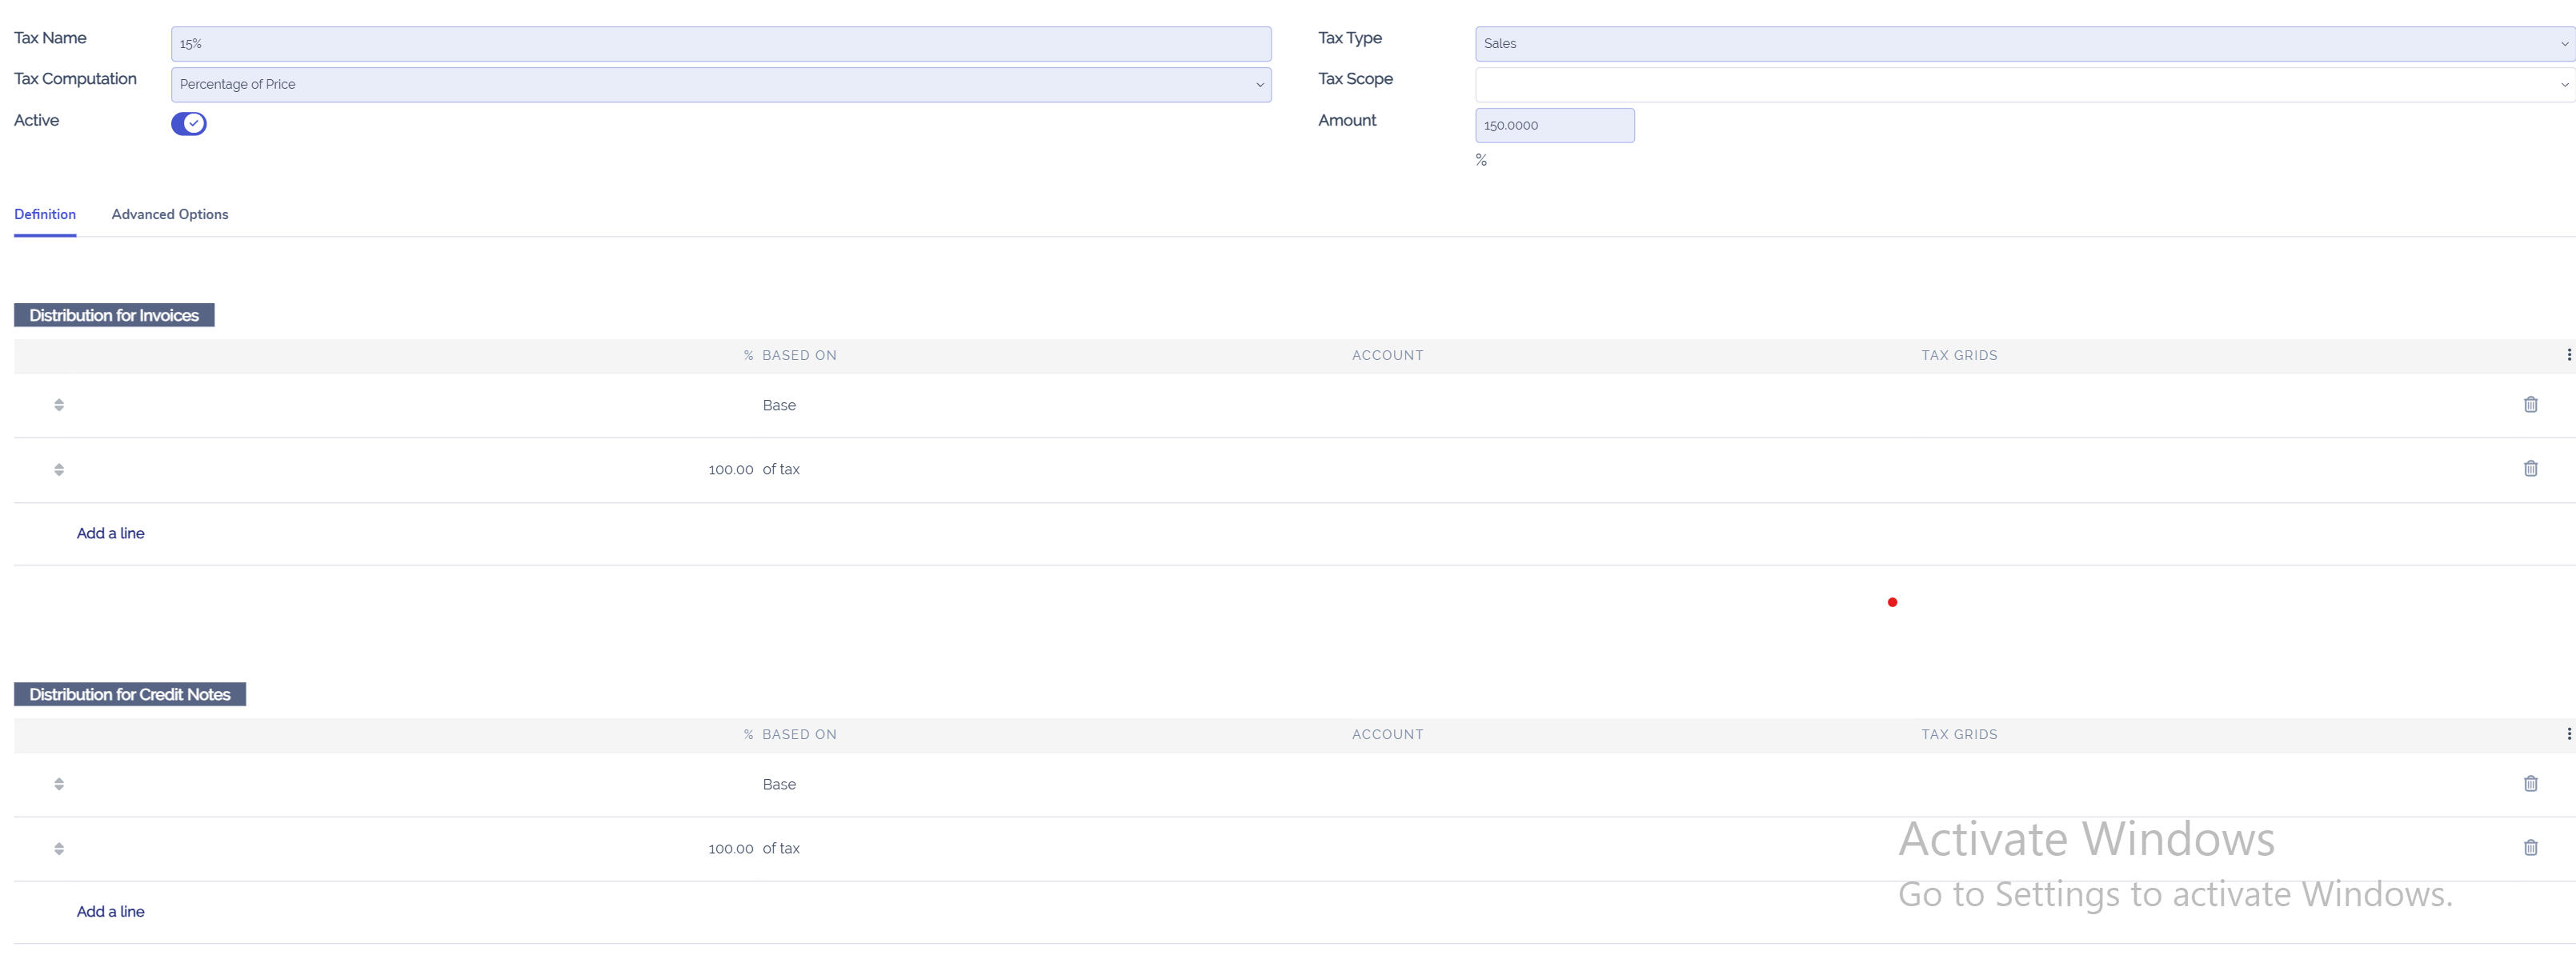Click drag handle on Invoices 'of tax' row
Viewport: 2576px width, 955px height.
[59, 469]
